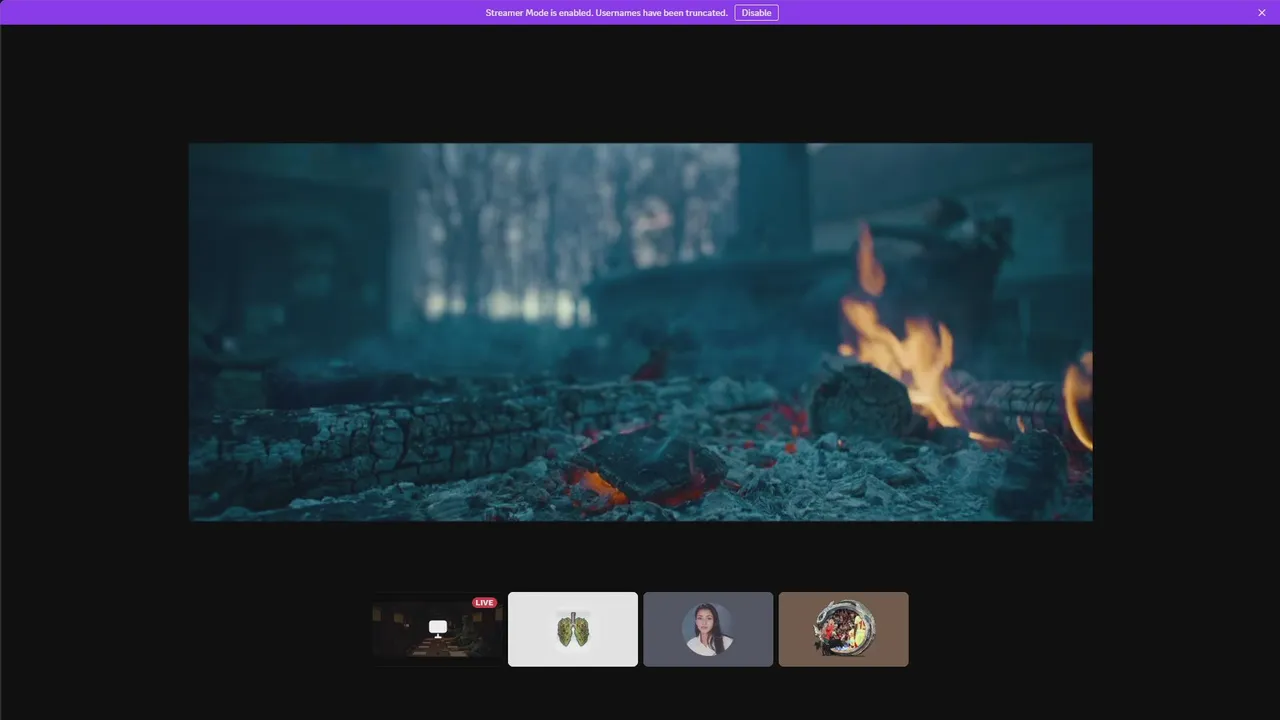The width and height of the screenshot is (1280, 720).
Task: Select the participant tile with woman avatar
Action: coord(708,629)
